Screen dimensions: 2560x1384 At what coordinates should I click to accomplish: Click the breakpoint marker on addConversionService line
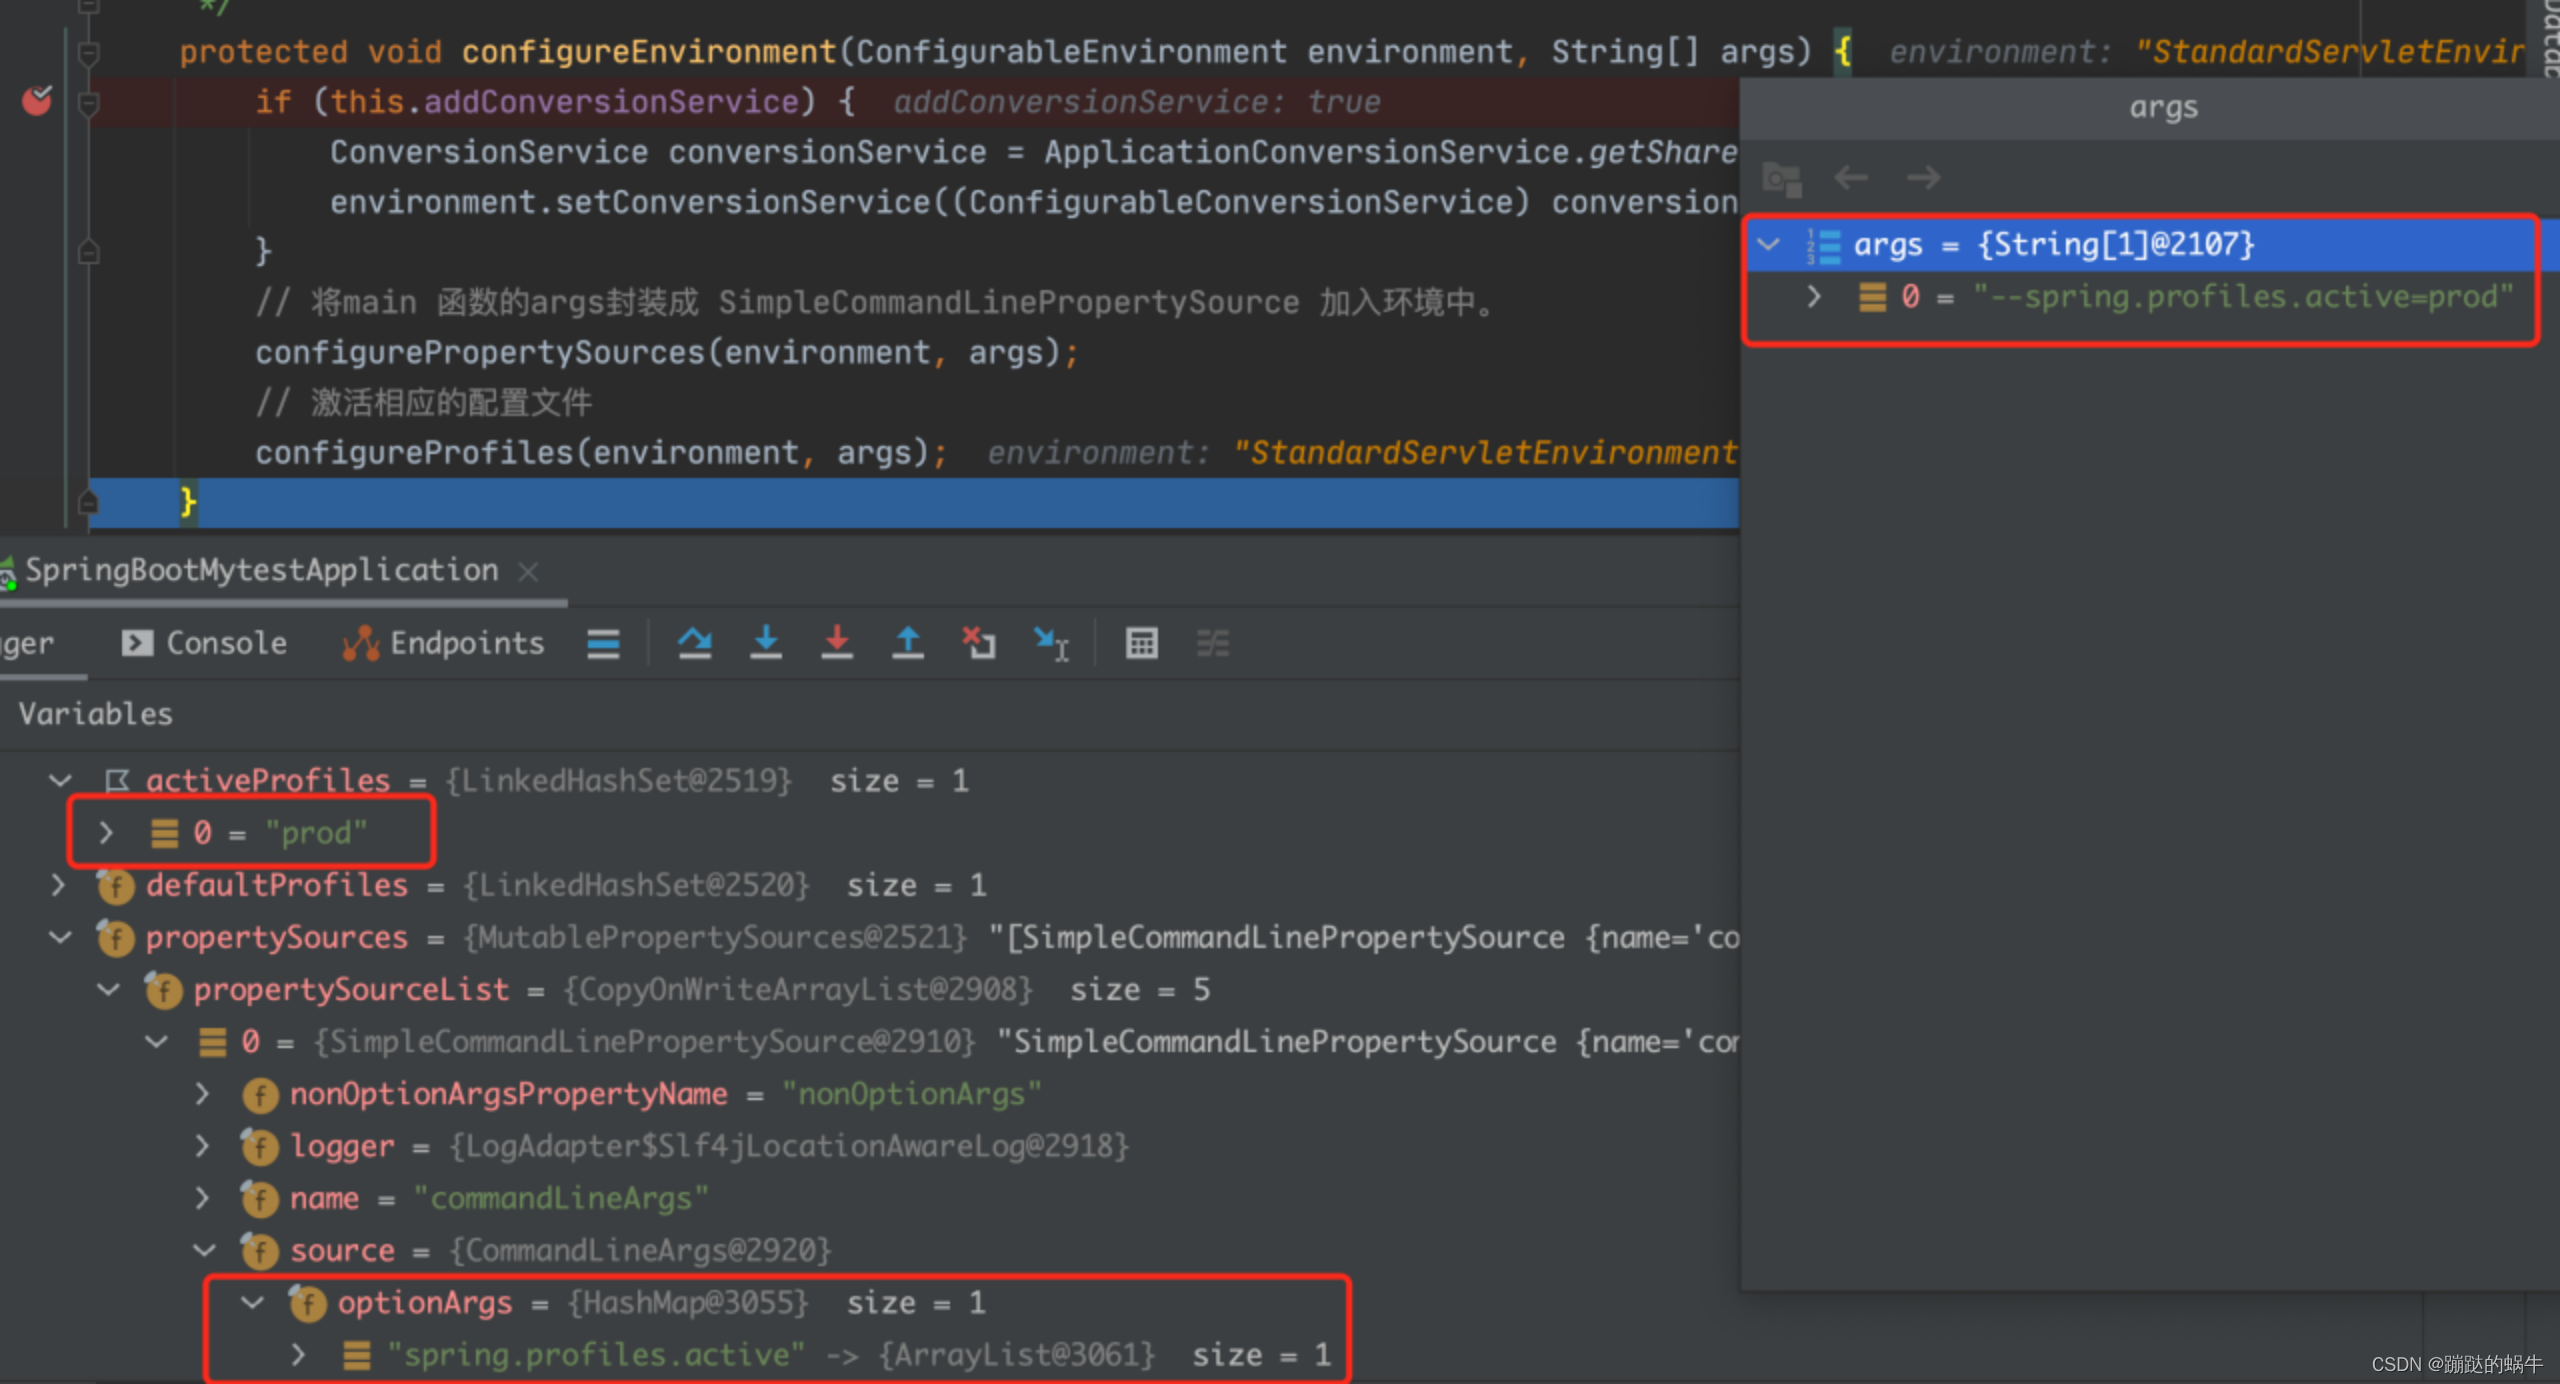37,101
